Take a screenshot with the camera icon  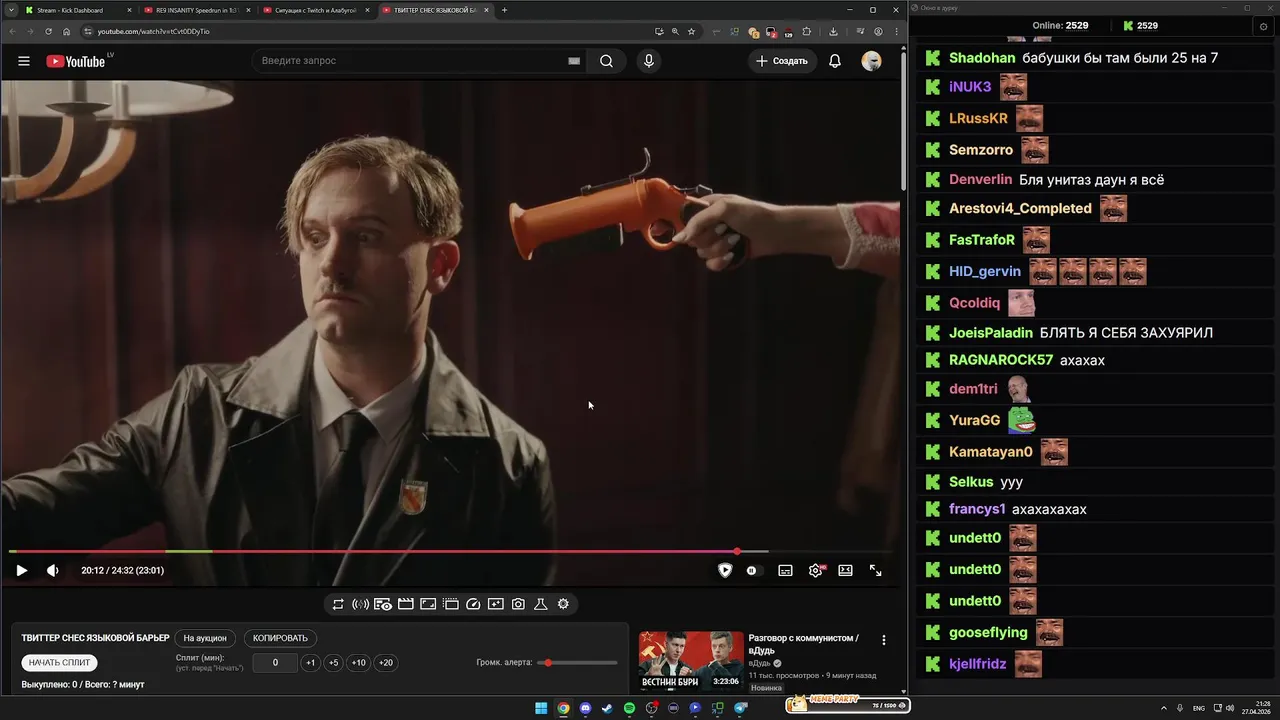(x=518, y=604)
